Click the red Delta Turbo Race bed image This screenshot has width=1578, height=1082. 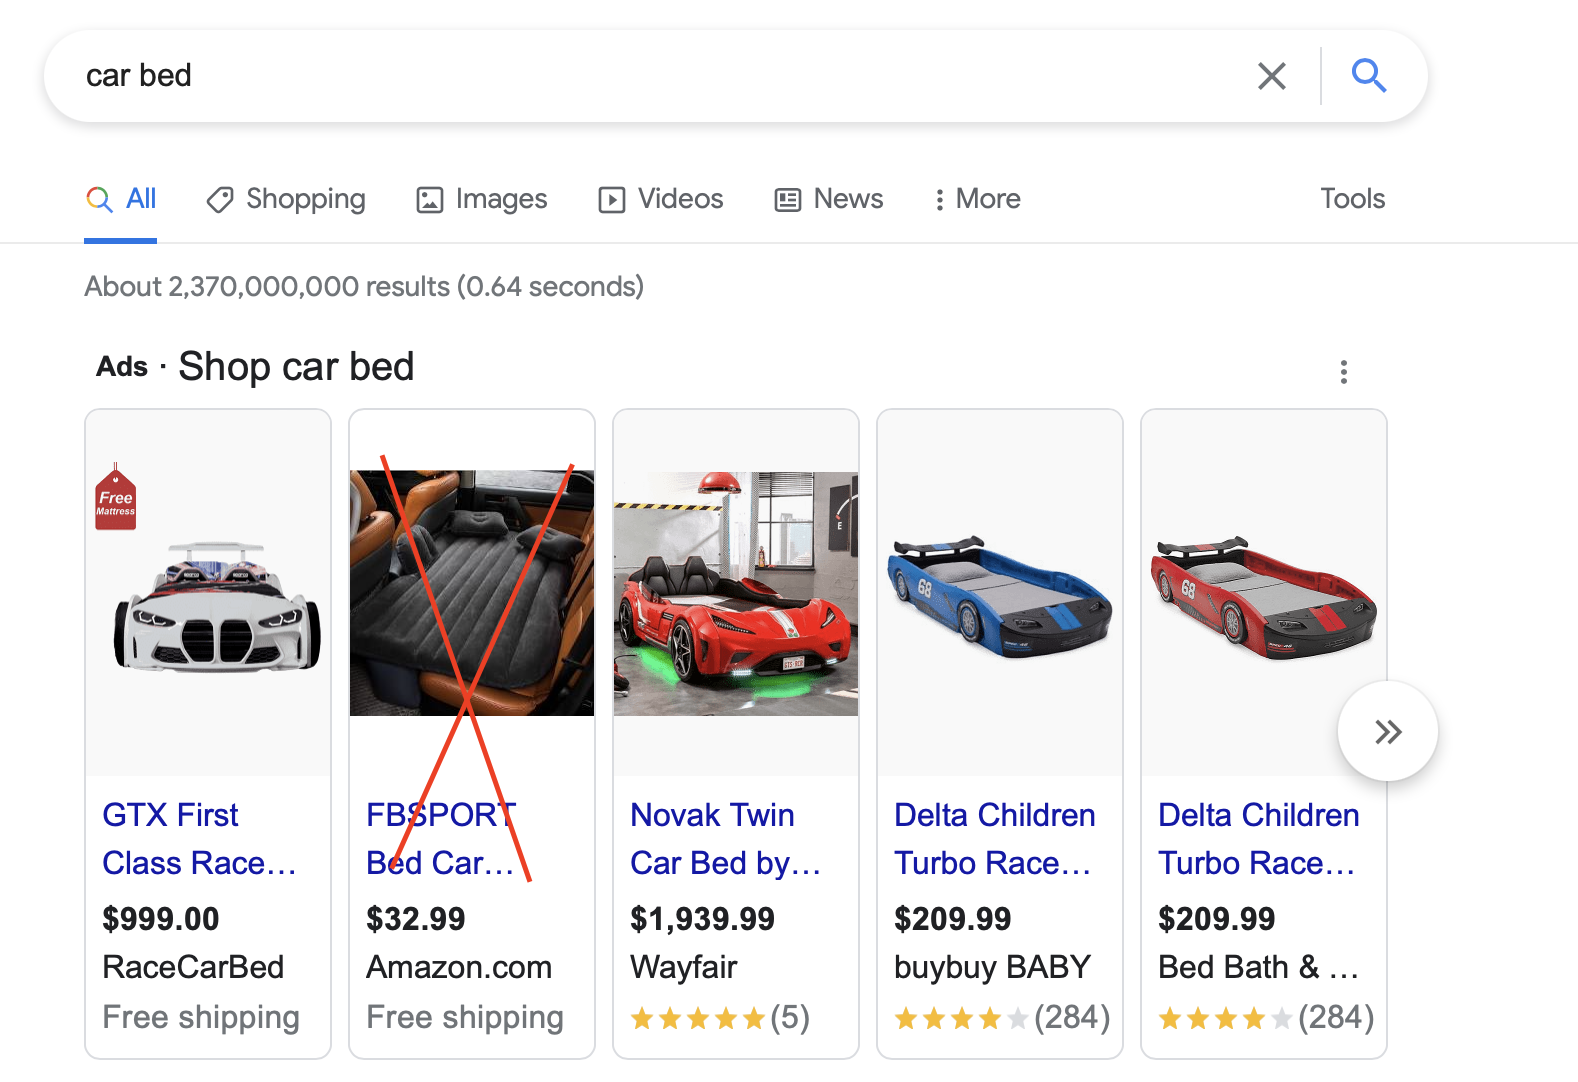(1263, 596)
